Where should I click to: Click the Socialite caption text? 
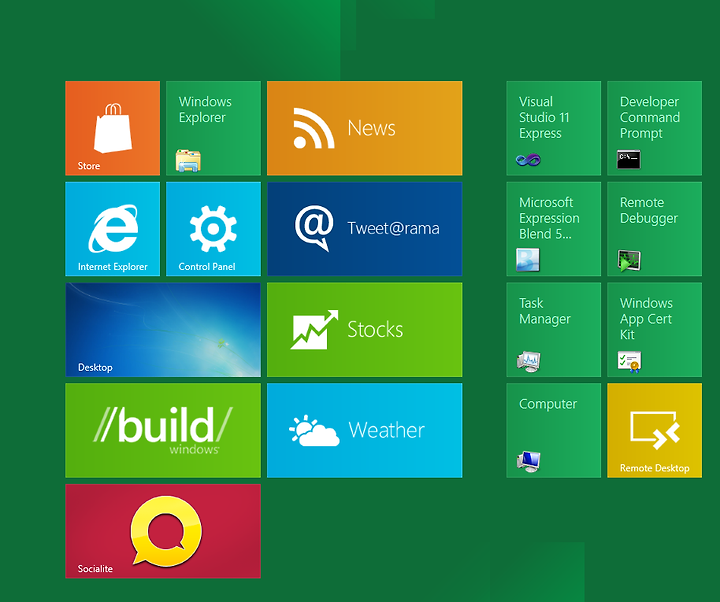coord(95,569)
